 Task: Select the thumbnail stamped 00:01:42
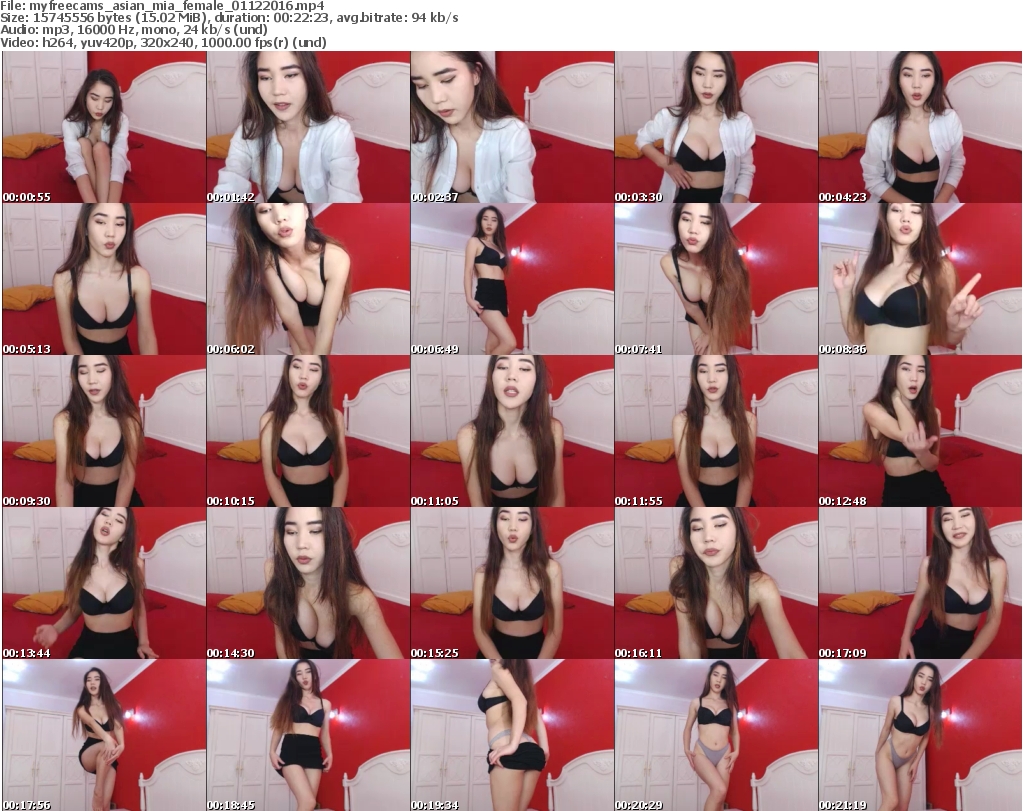click(x=308, y=127)
